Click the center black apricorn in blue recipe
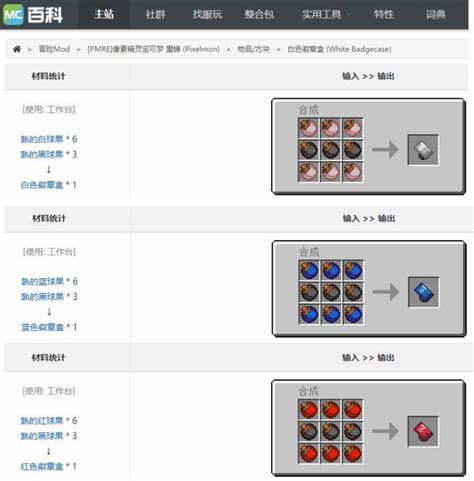Viewport: 474px width, 481px height. (x=331, y=292)
